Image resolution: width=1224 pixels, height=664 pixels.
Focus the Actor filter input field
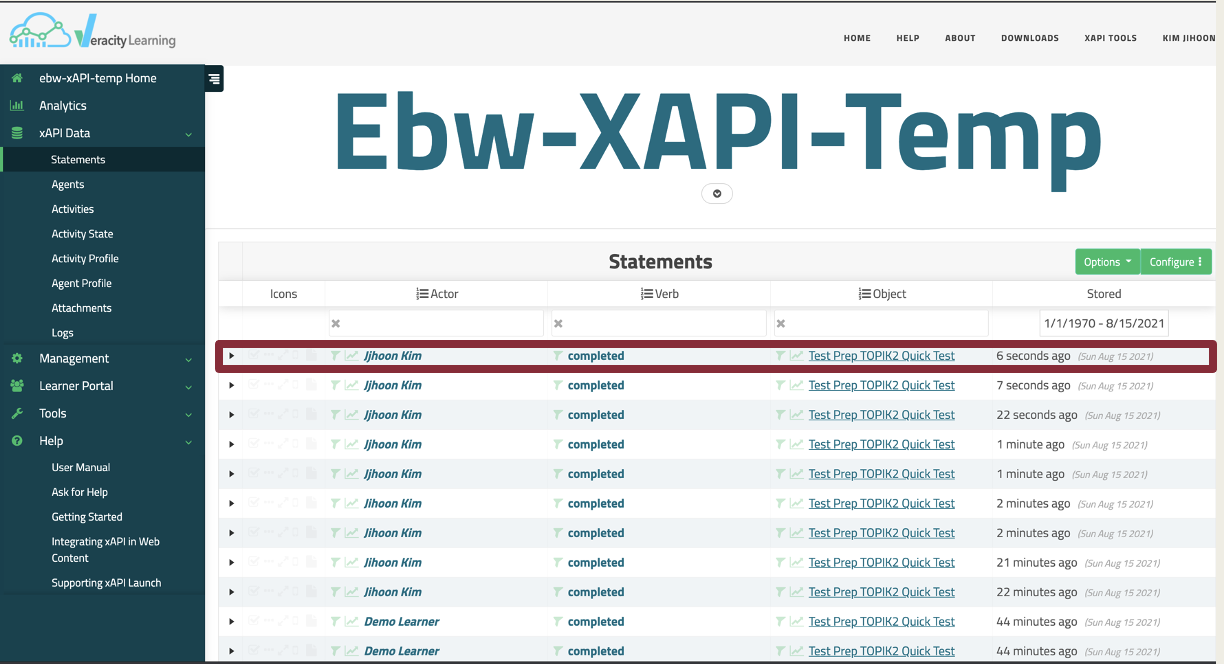point(436,324)
